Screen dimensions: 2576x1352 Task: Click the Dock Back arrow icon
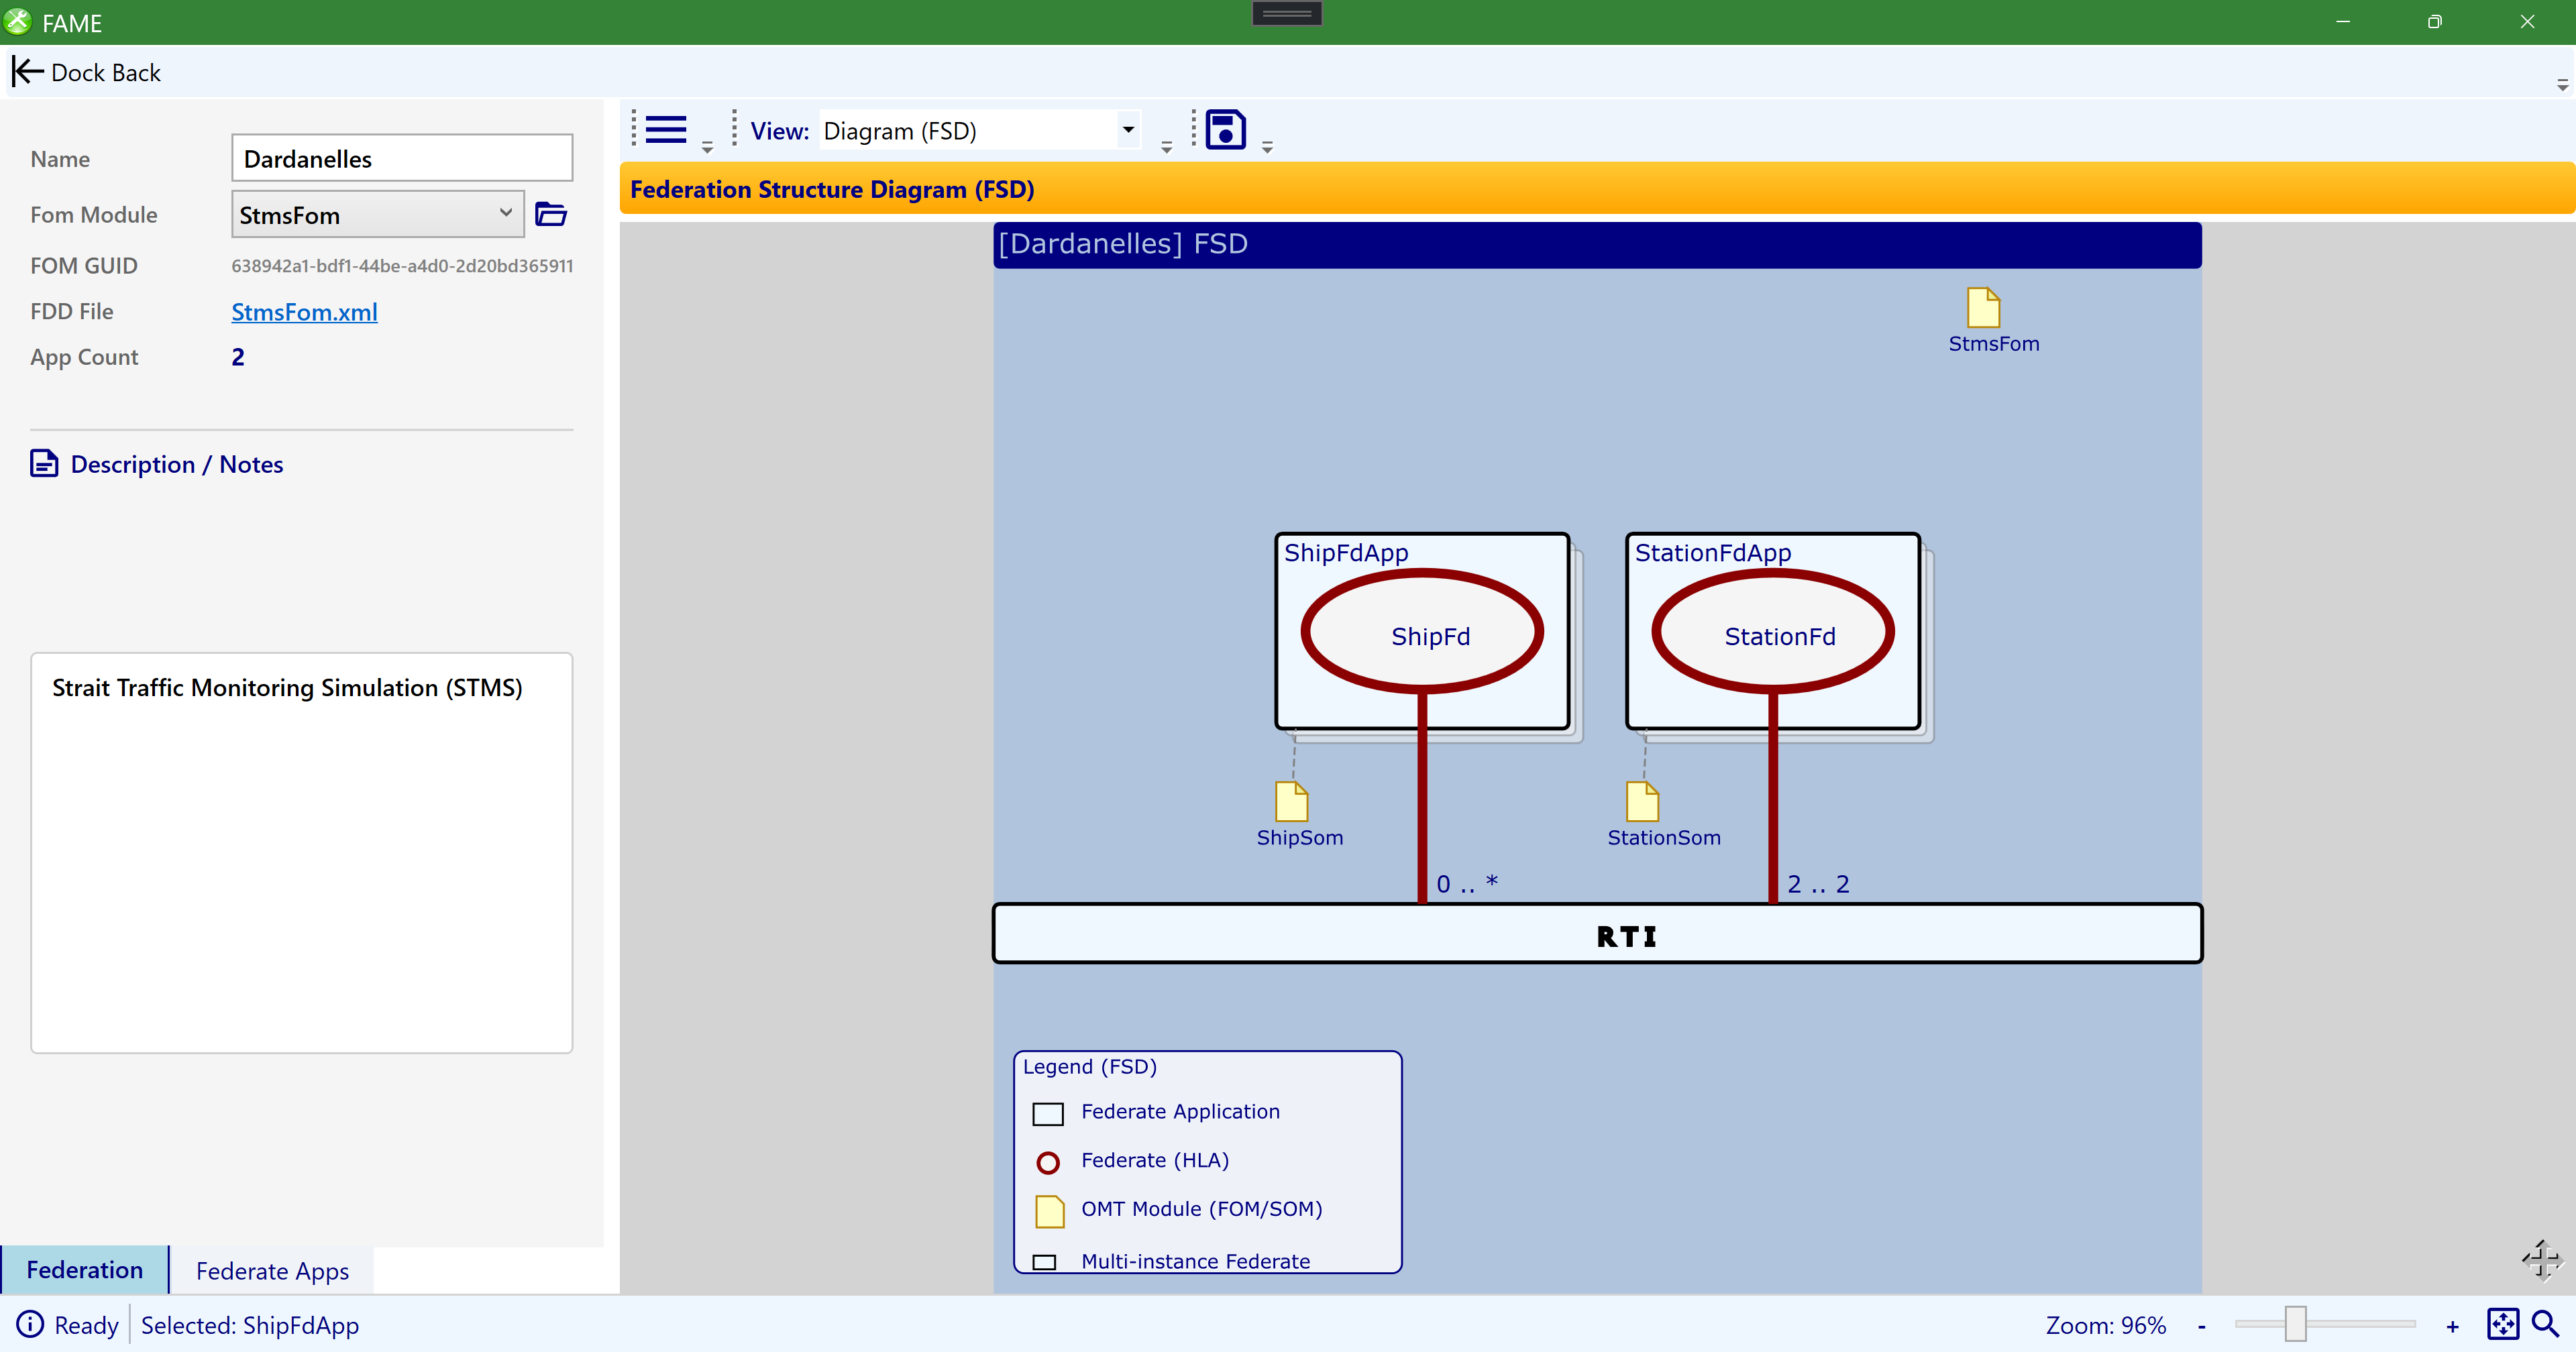(x=27, y=72)
